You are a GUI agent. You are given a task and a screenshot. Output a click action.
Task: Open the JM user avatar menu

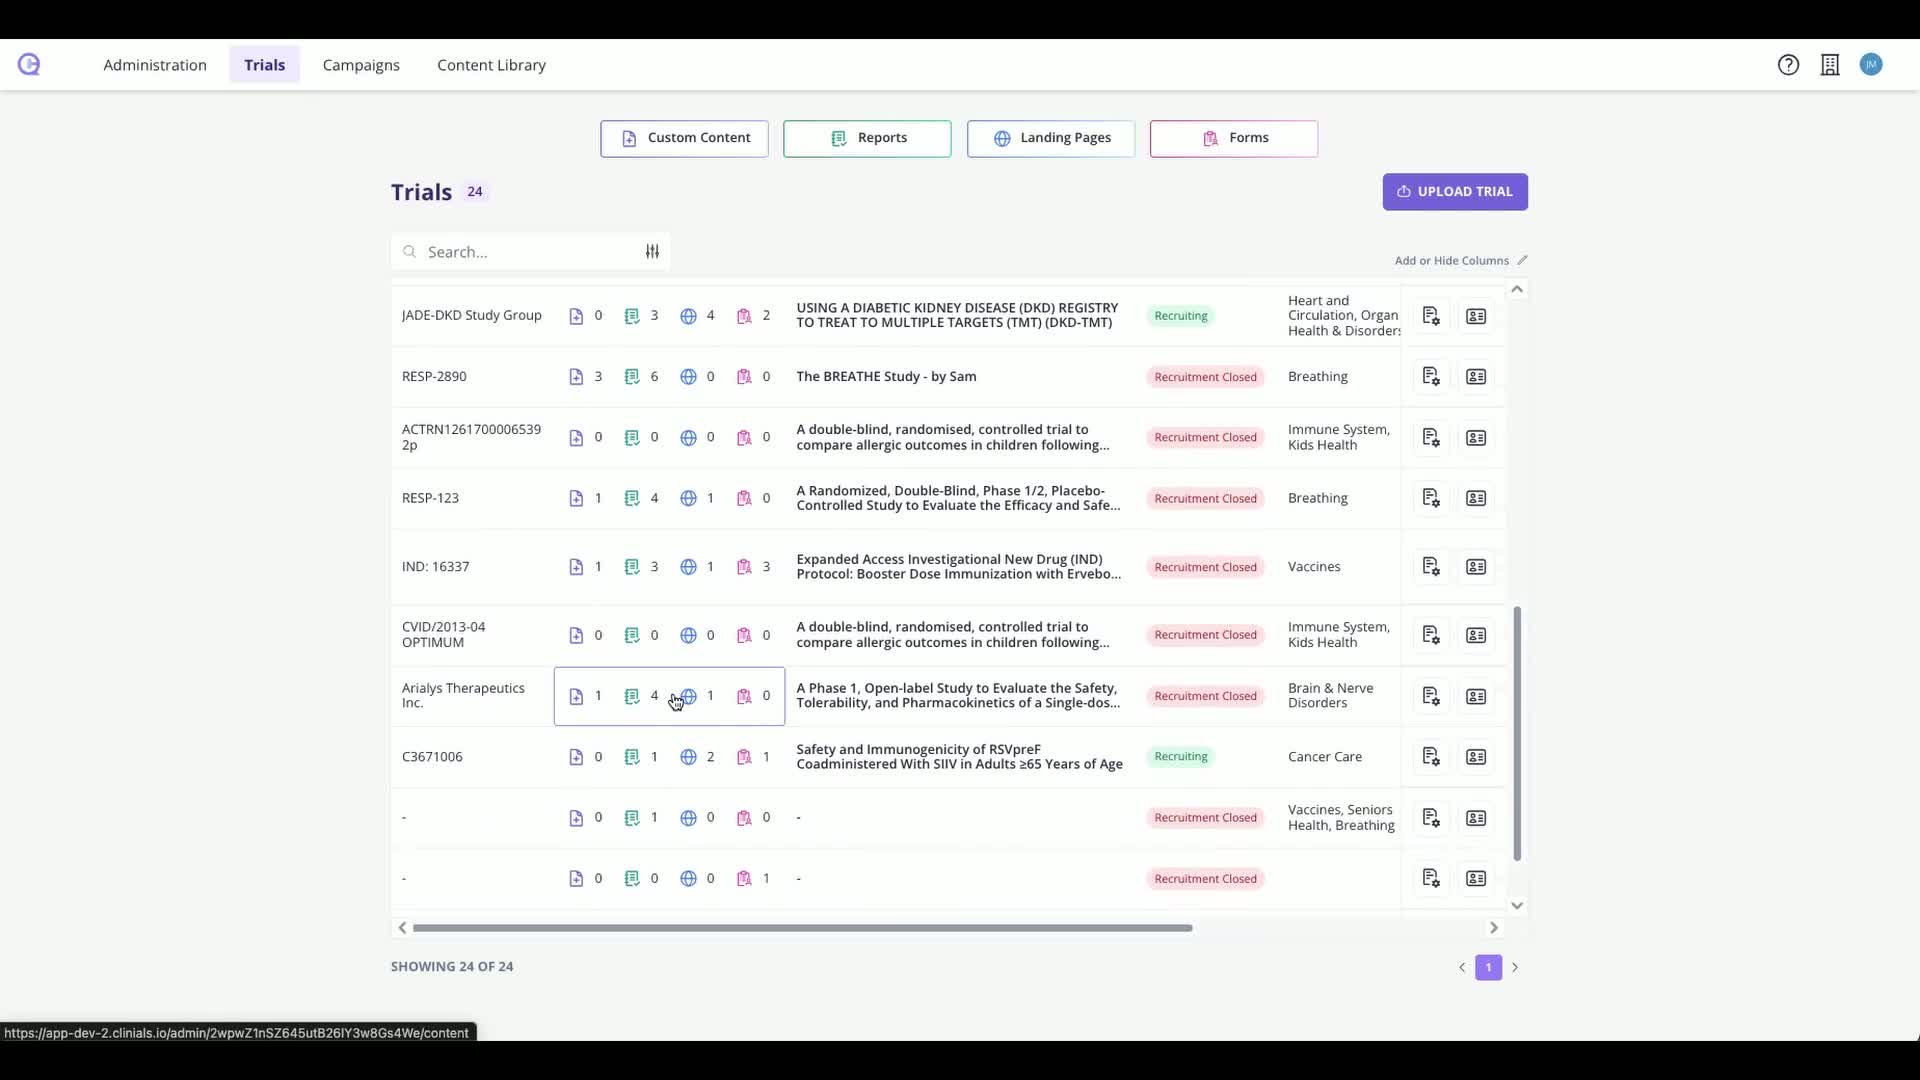tap(1871, 65)
